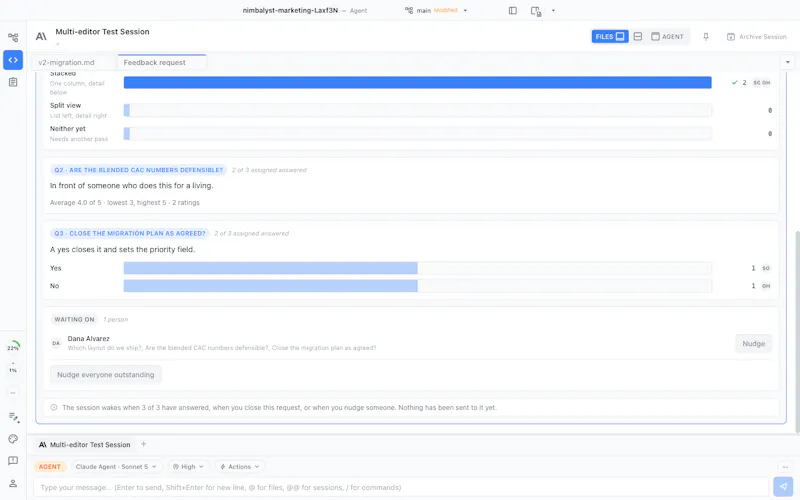Toggle the sidebar panel layout icon in title bar
This screenshot has height=500, width=800.
point(513,11)
